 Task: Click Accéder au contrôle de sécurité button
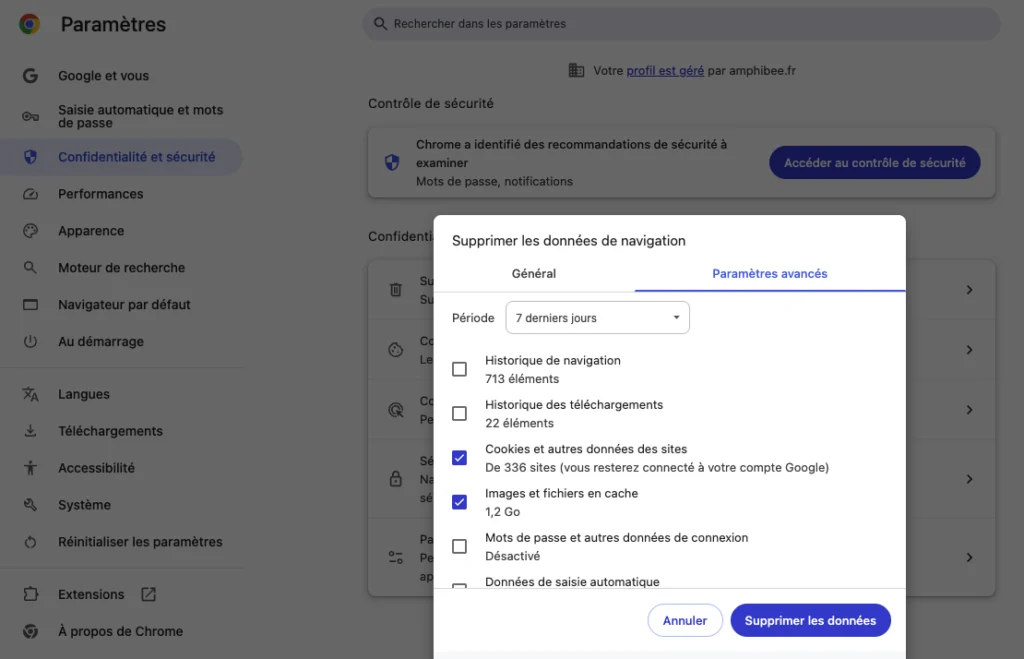coord(874,163)
